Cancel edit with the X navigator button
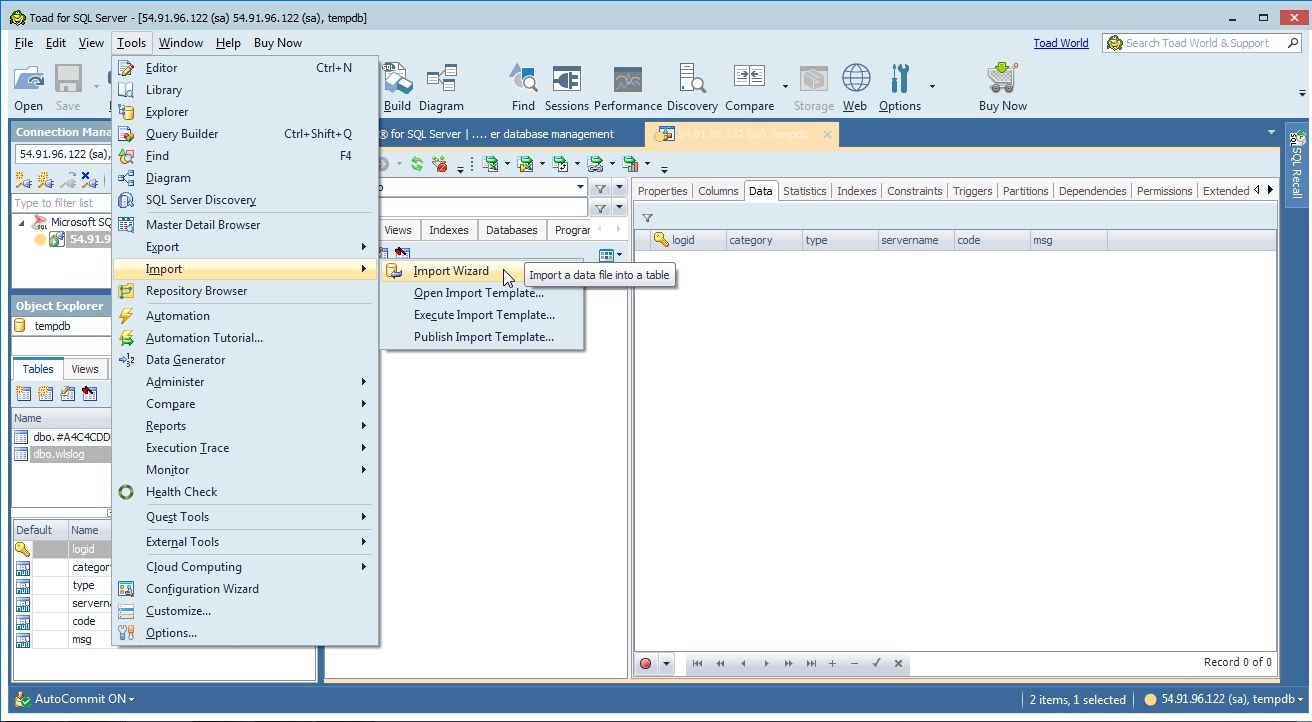 (898, 663)
